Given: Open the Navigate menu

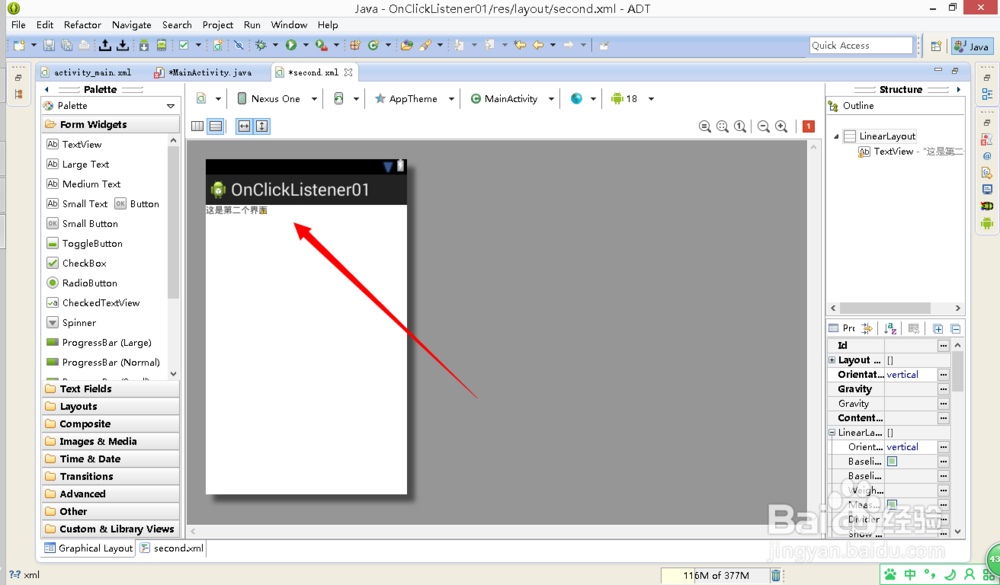Looking at the screenshot, I should (x=131, y=25).
